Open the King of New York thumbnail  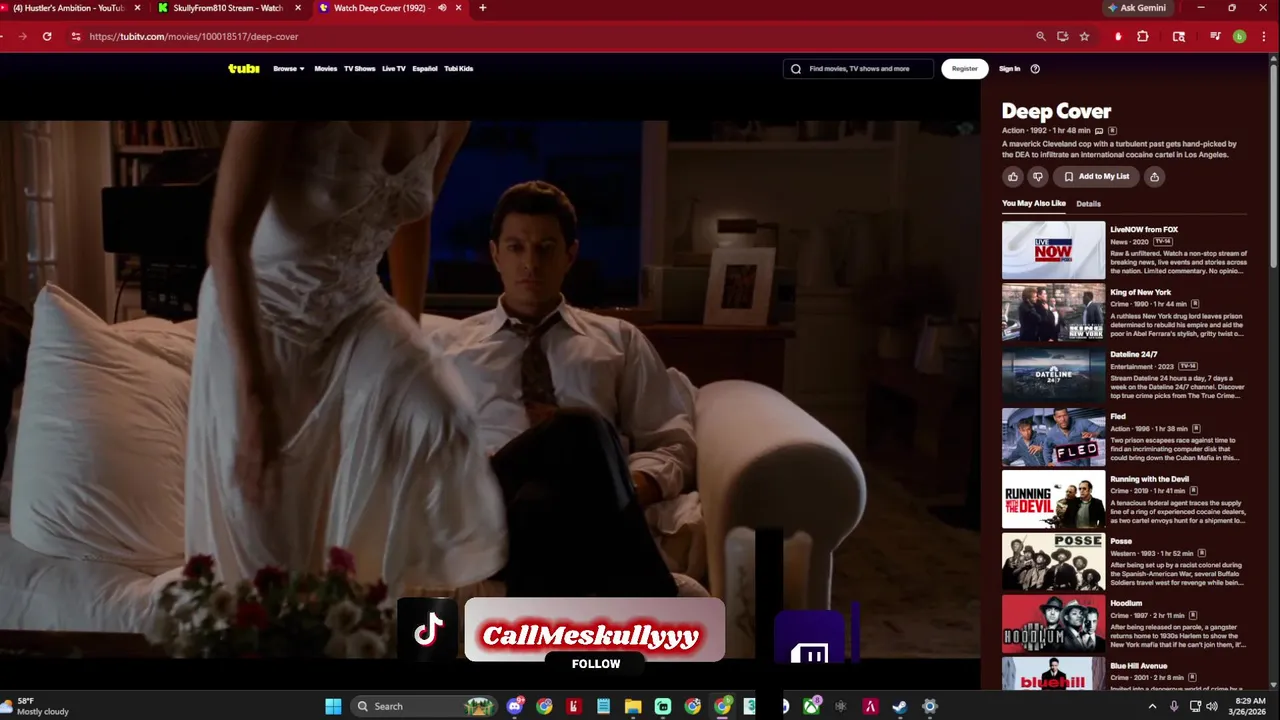[1053, 312]
